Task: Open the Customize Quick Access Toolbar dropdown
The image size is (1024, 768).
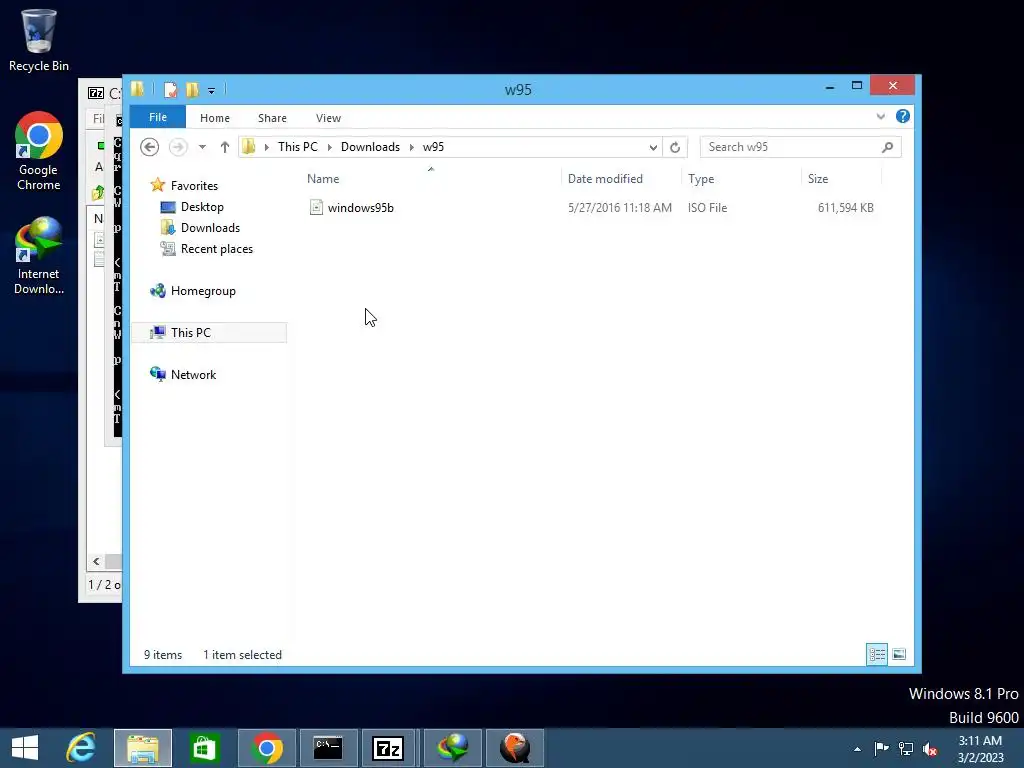Action: pyautogui.click(x=212, y=91)
